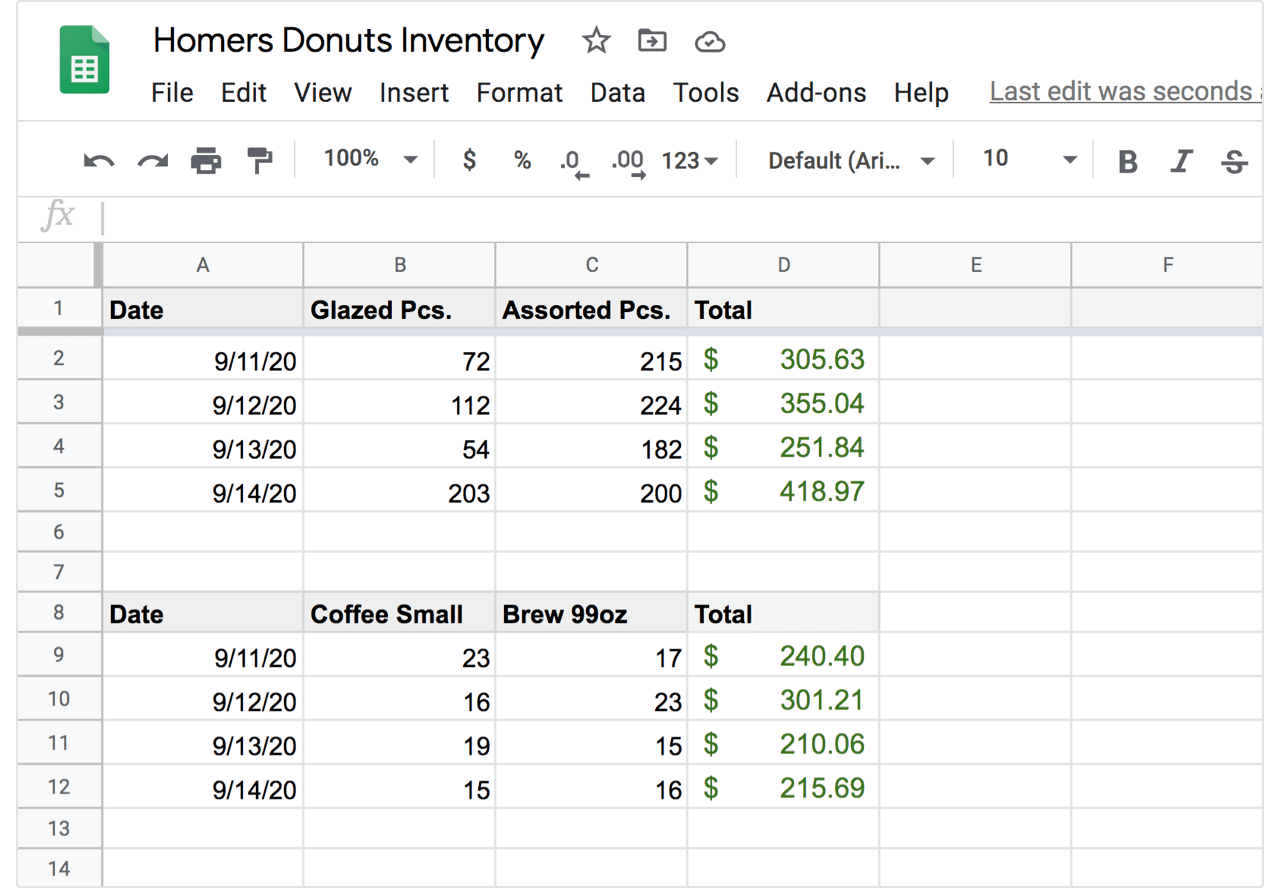
Task: Open the Move to folder icon
Action: [x=652, y=41]
